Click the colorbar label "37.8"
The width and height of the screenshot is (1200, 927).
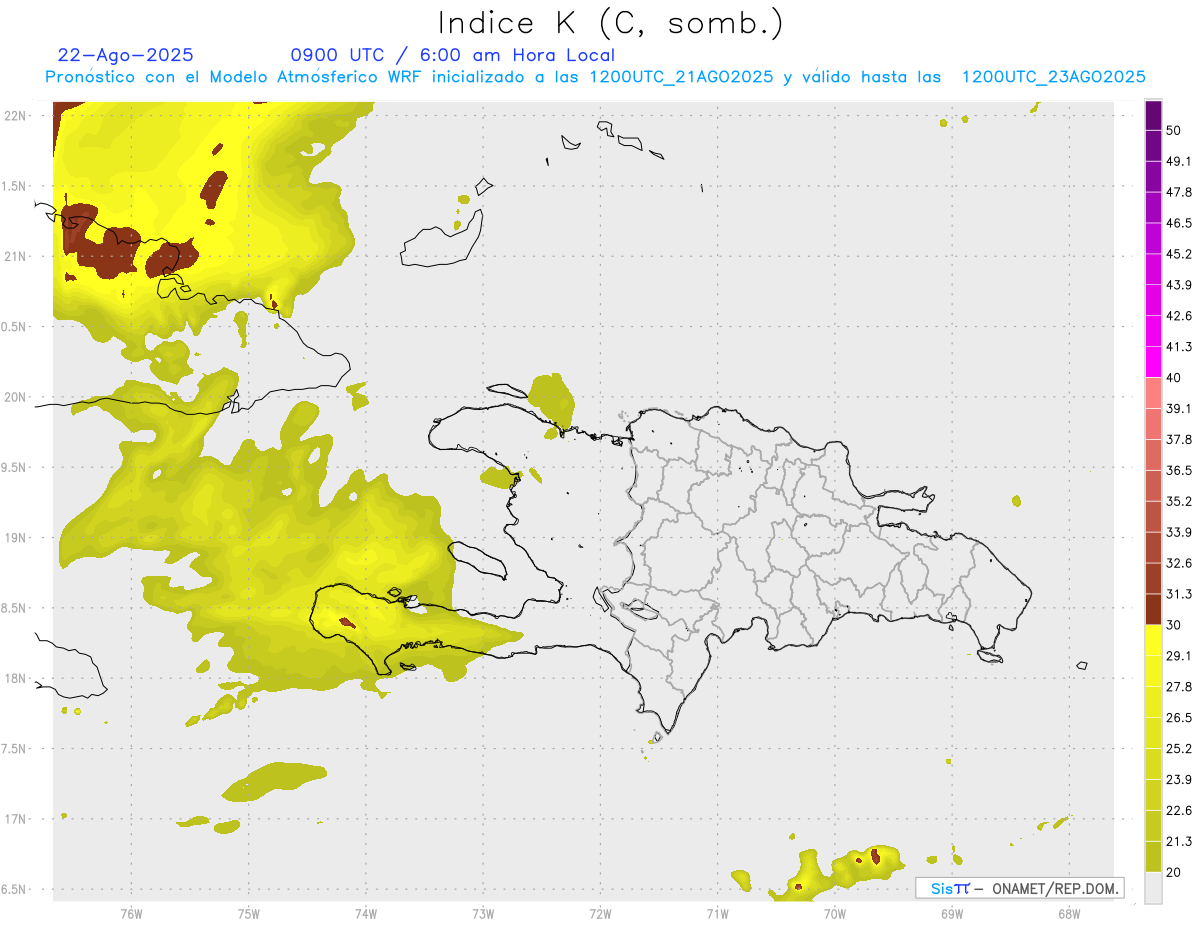1179,439
